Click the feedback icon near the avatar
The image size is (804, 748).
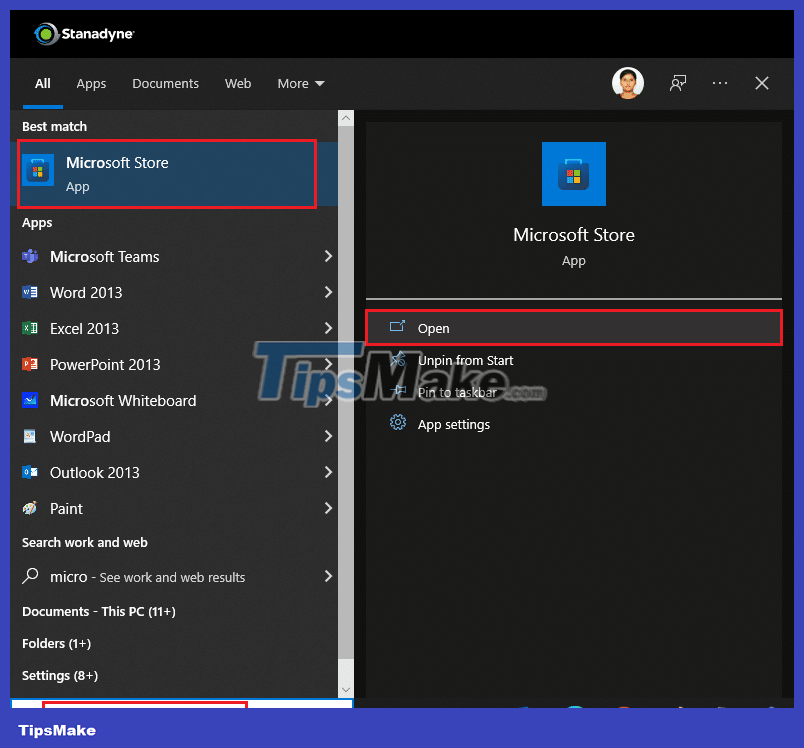[x=678, y=83]
